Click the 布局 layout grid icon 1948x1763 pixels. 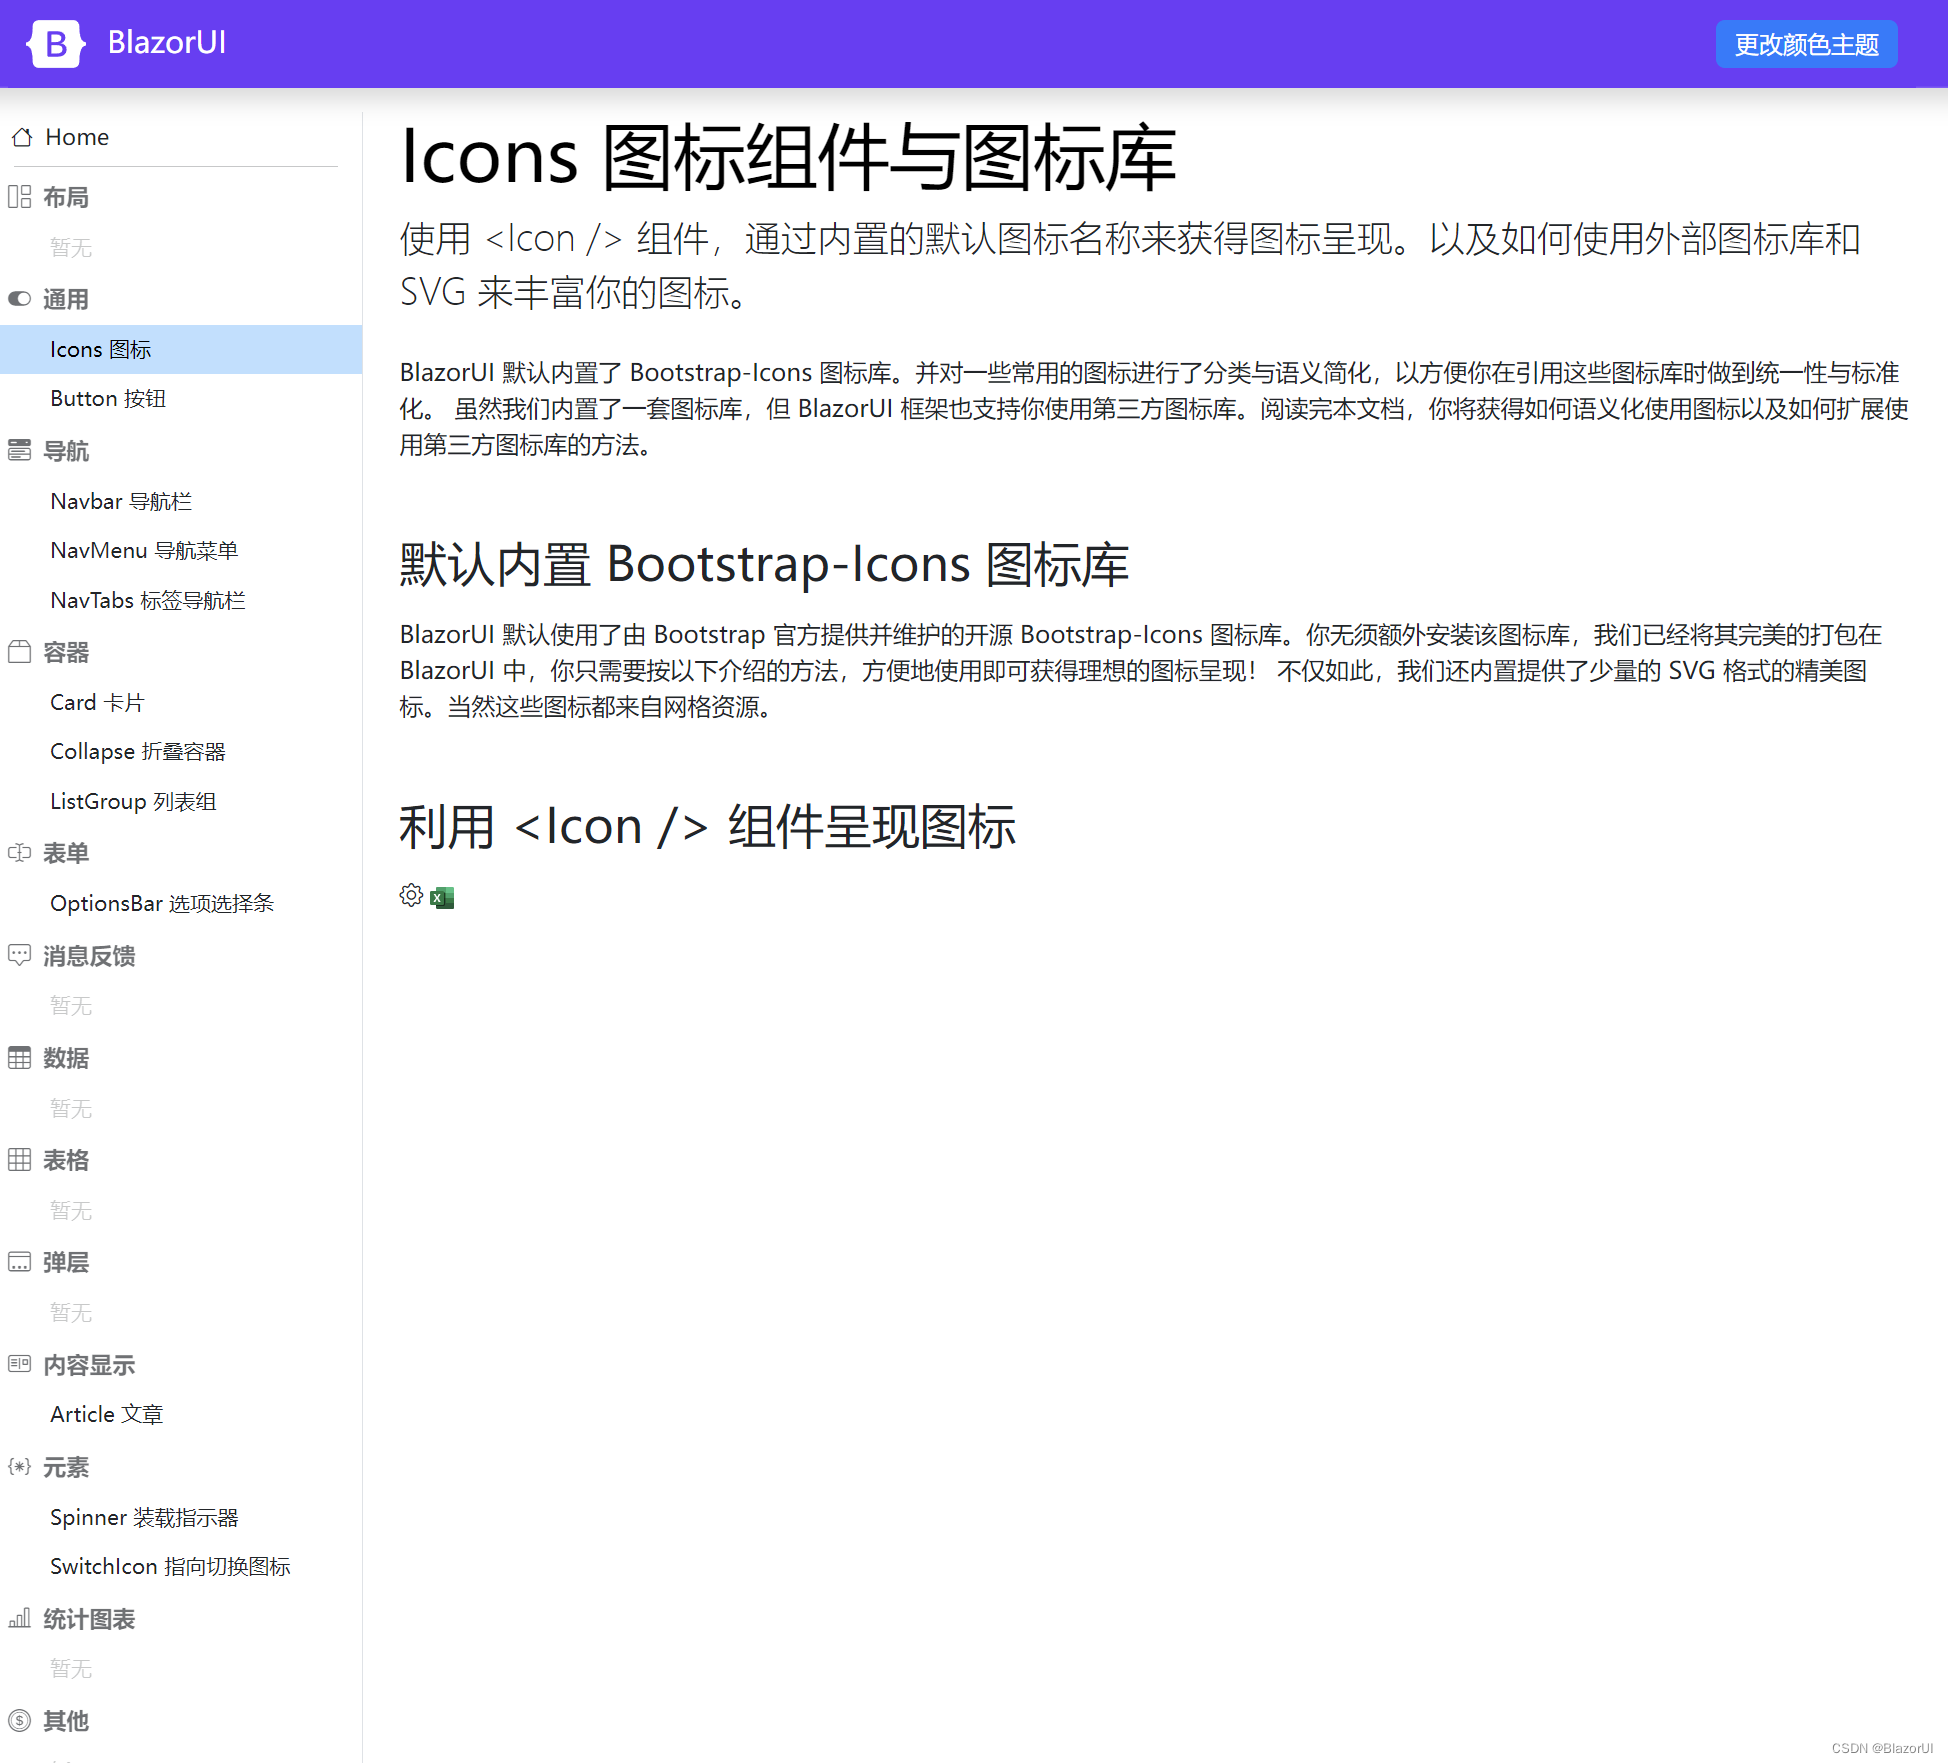[x=20, y=197]
